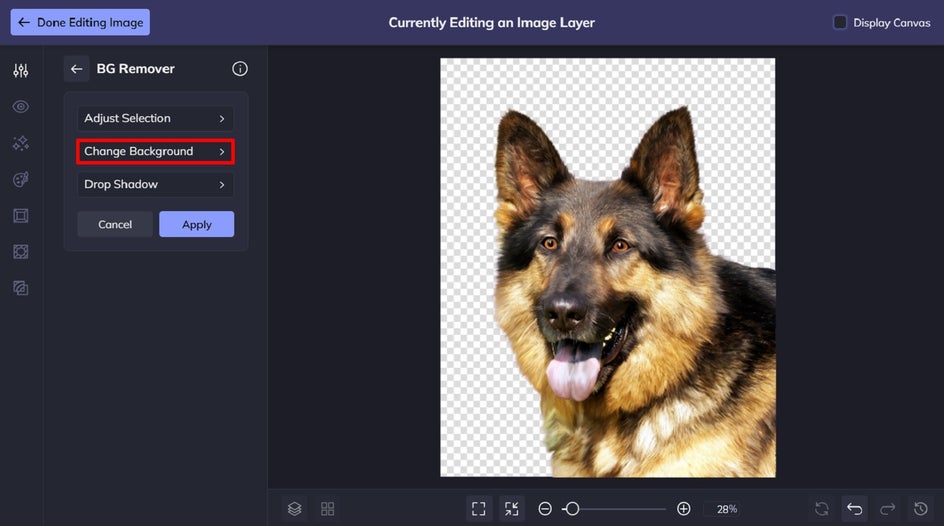
Task: Open the textures icon in left sidebar
Action: pos(20,288)
